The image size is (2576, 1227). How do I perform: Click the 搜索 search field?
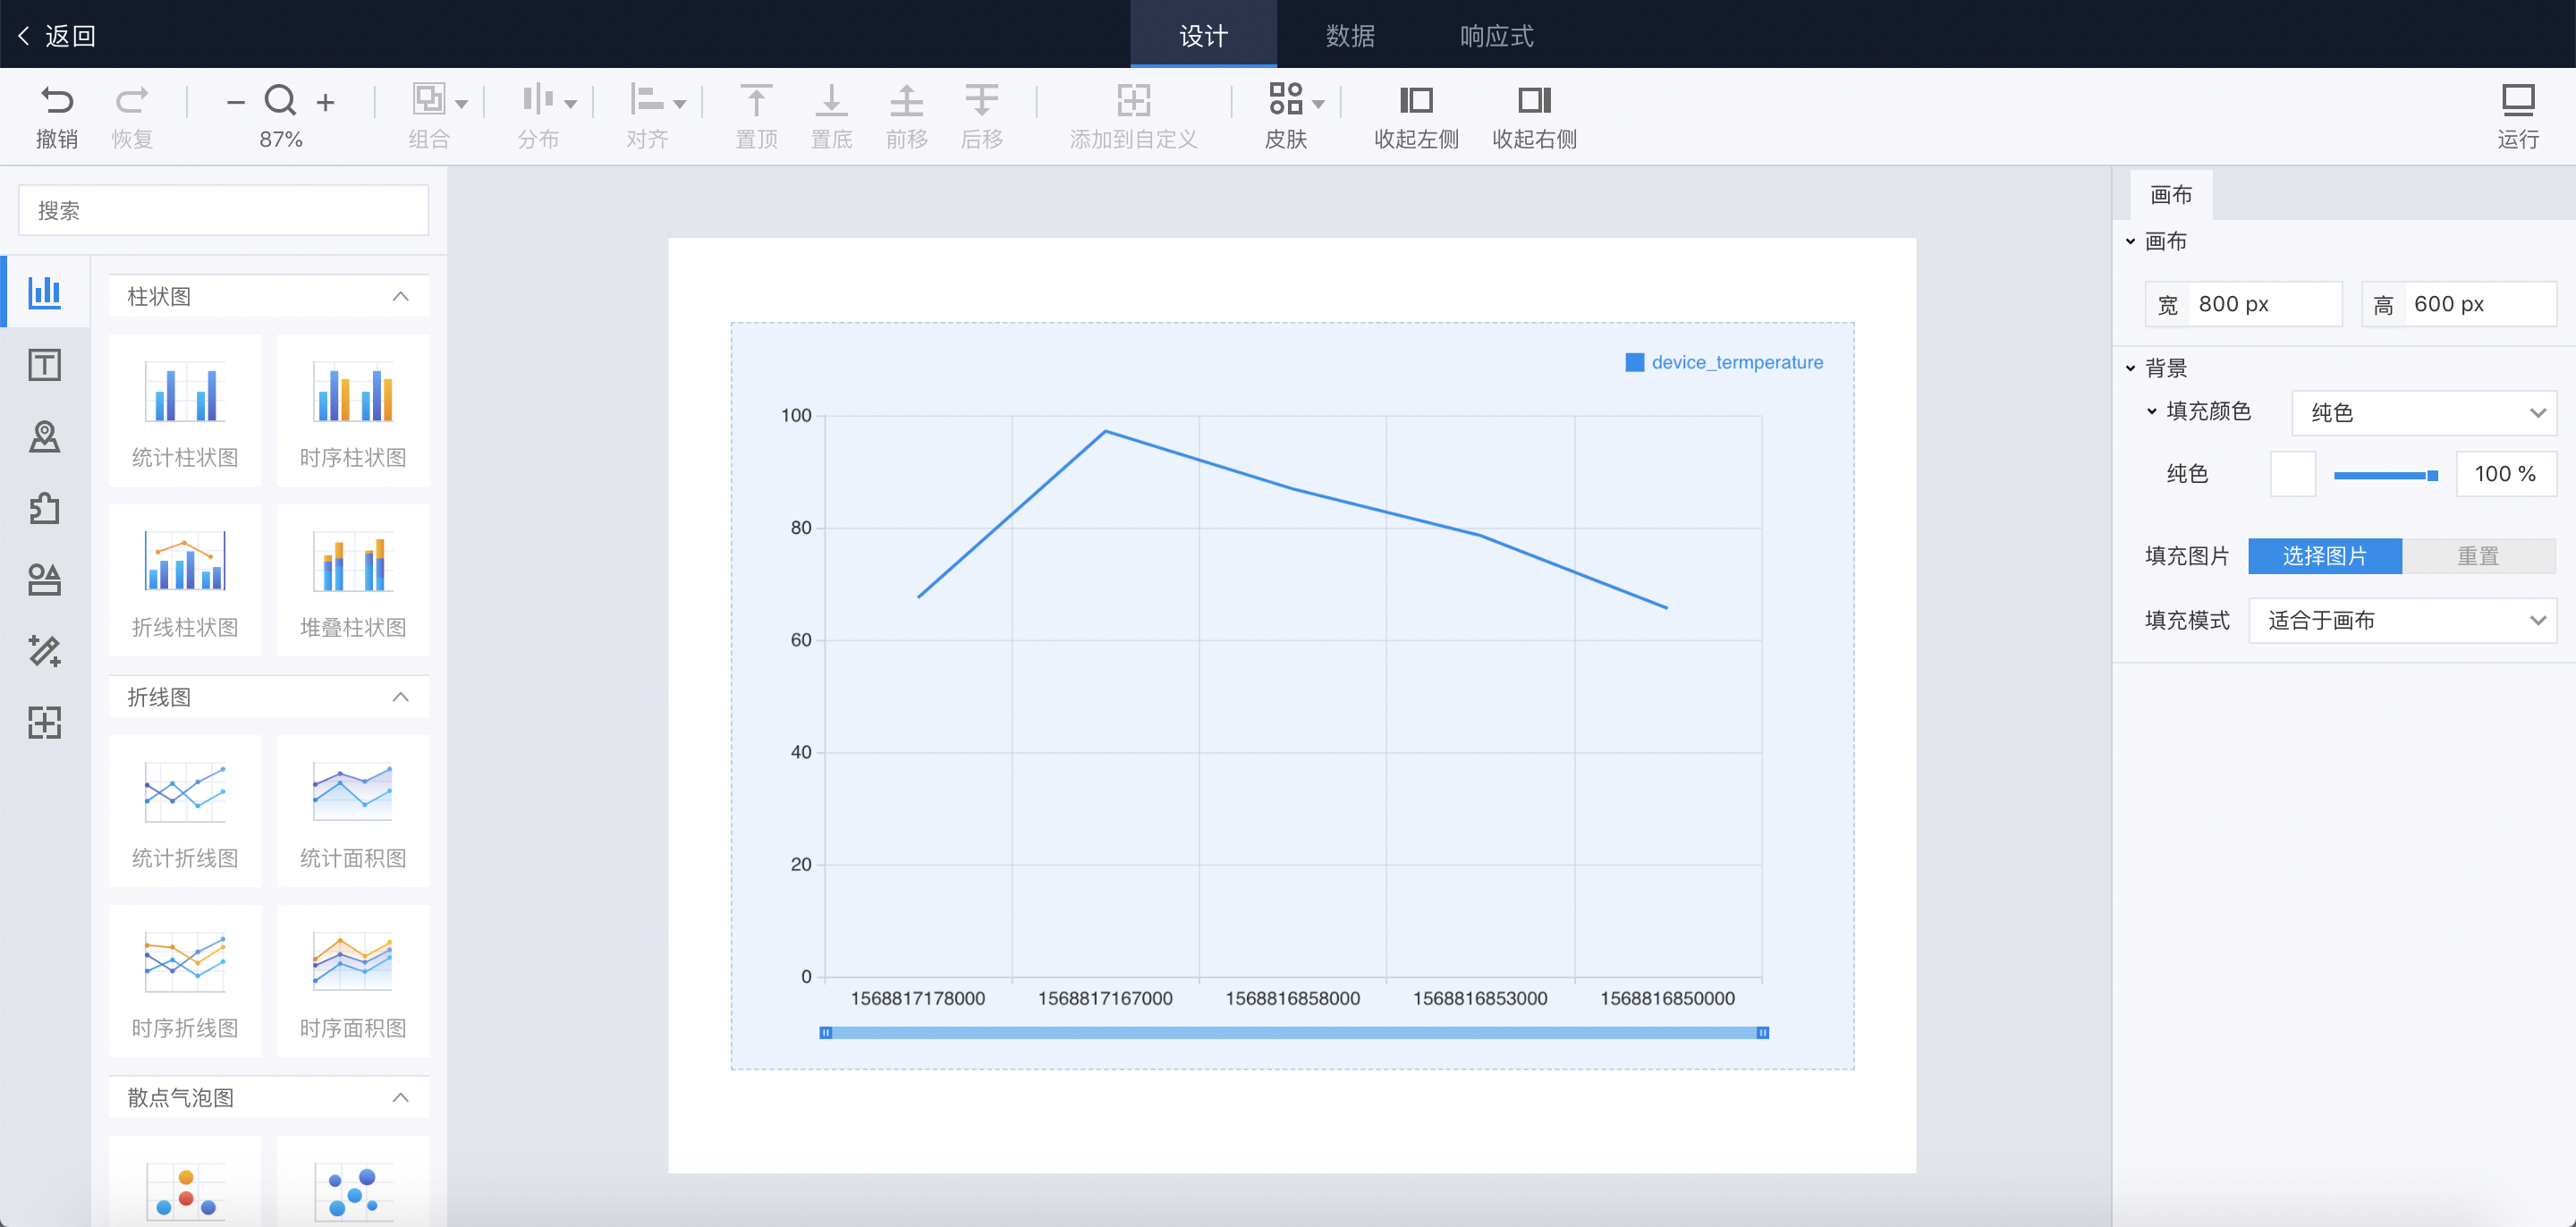pyautogui.click(x=224, y=210)
